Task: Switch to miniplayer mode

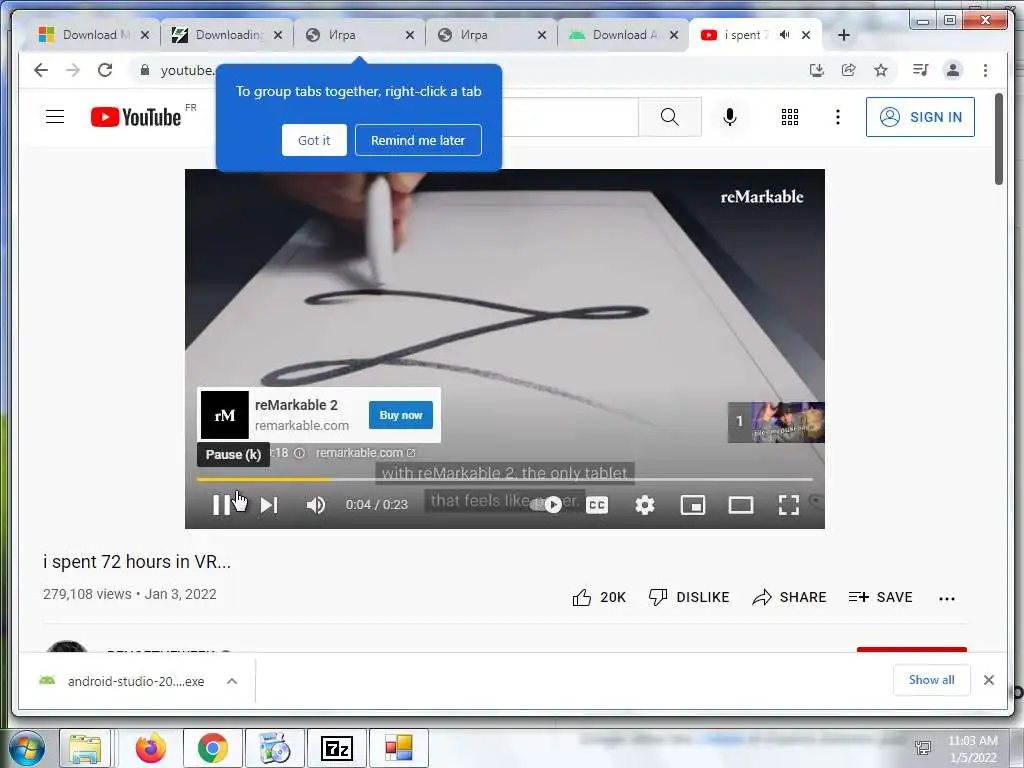Action: 693,505
